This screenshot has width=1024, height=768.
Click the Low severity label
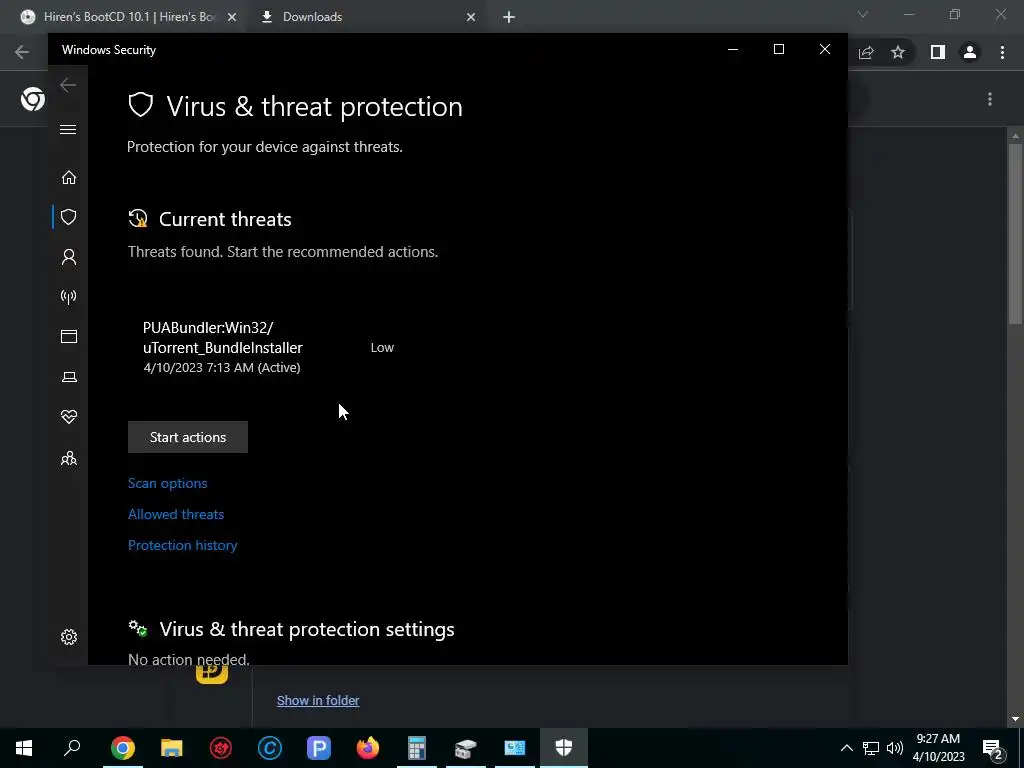[x=382, y=347]
